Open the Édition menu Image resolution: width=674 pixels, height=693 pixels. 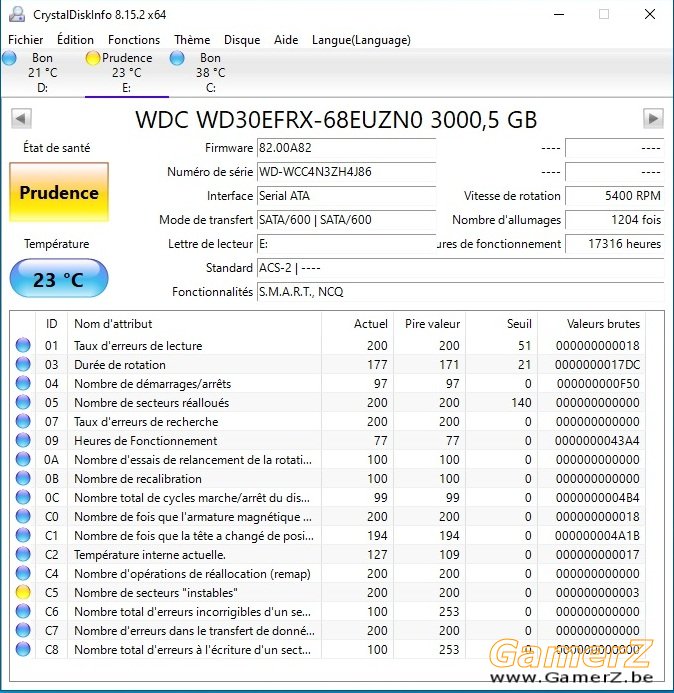click(76, 40)
